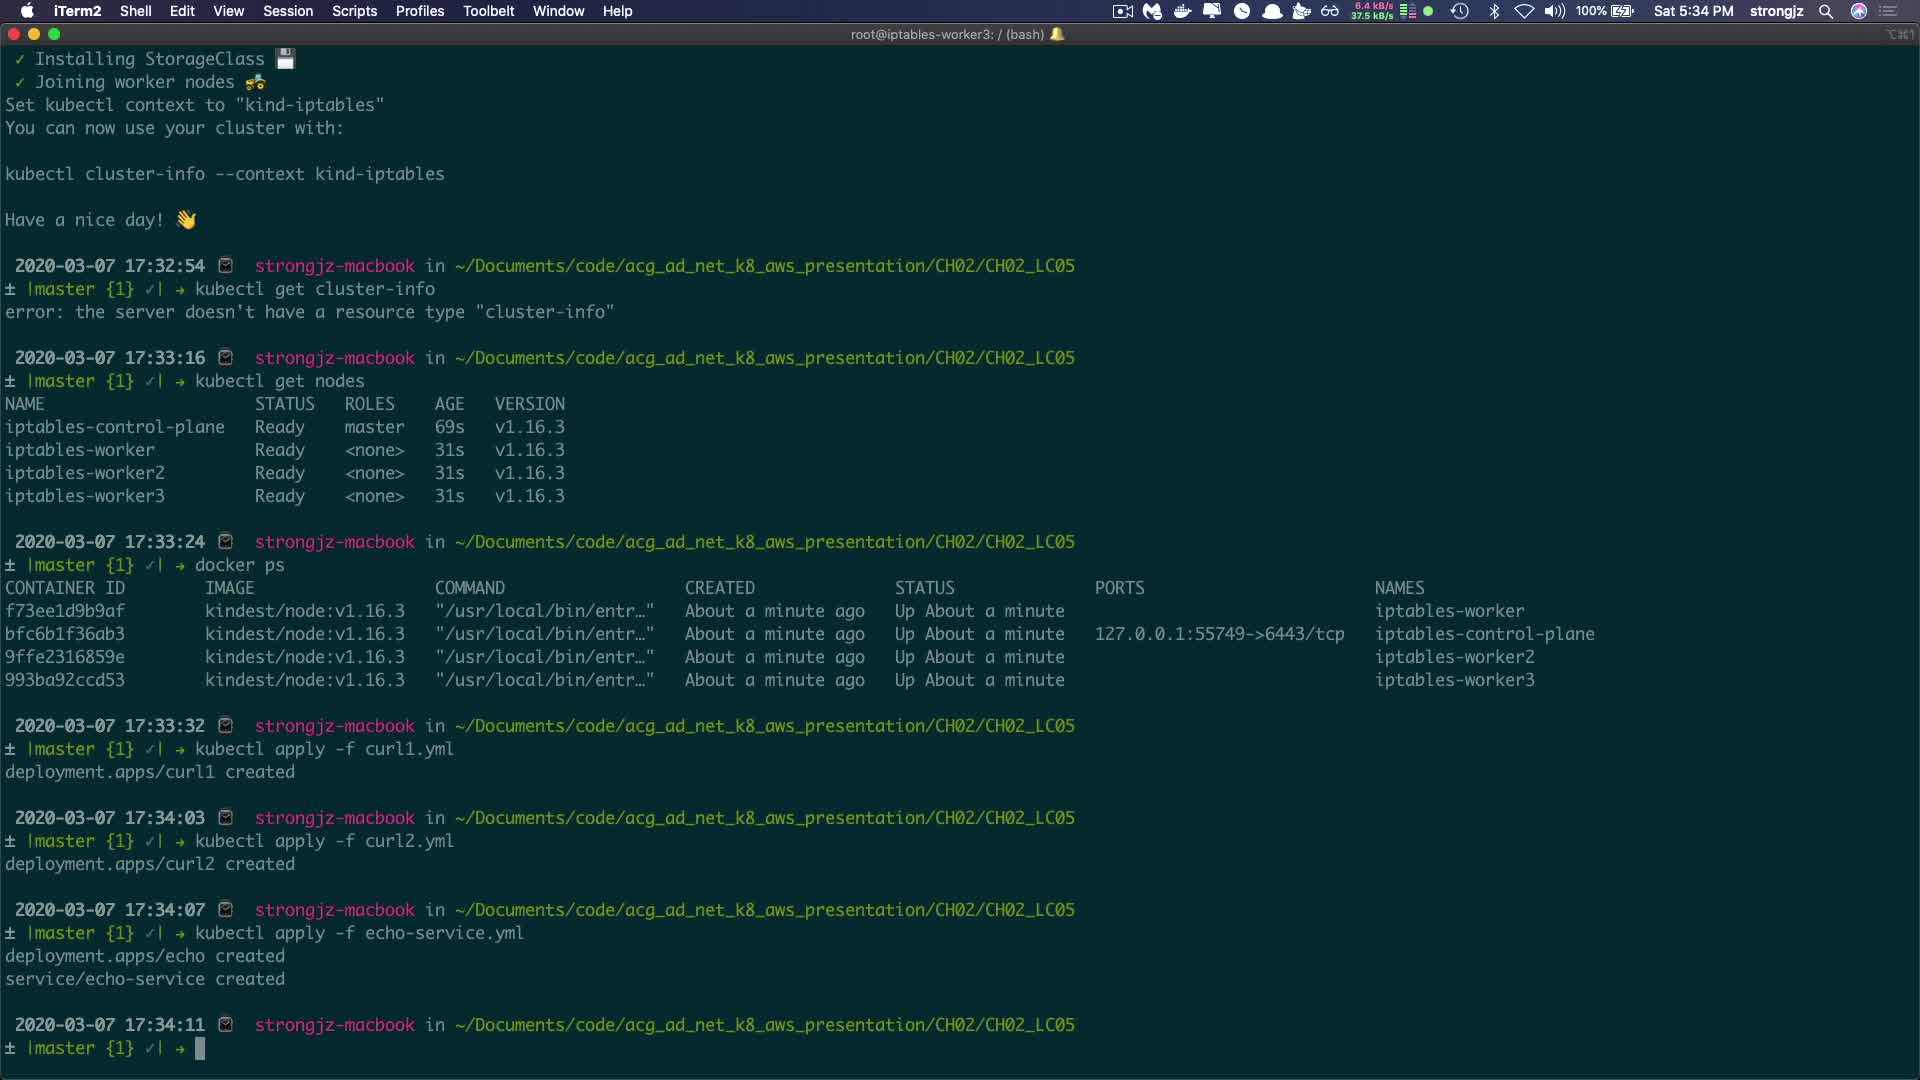
Task: Open the Scripts menu
Action: click(354, 11)
